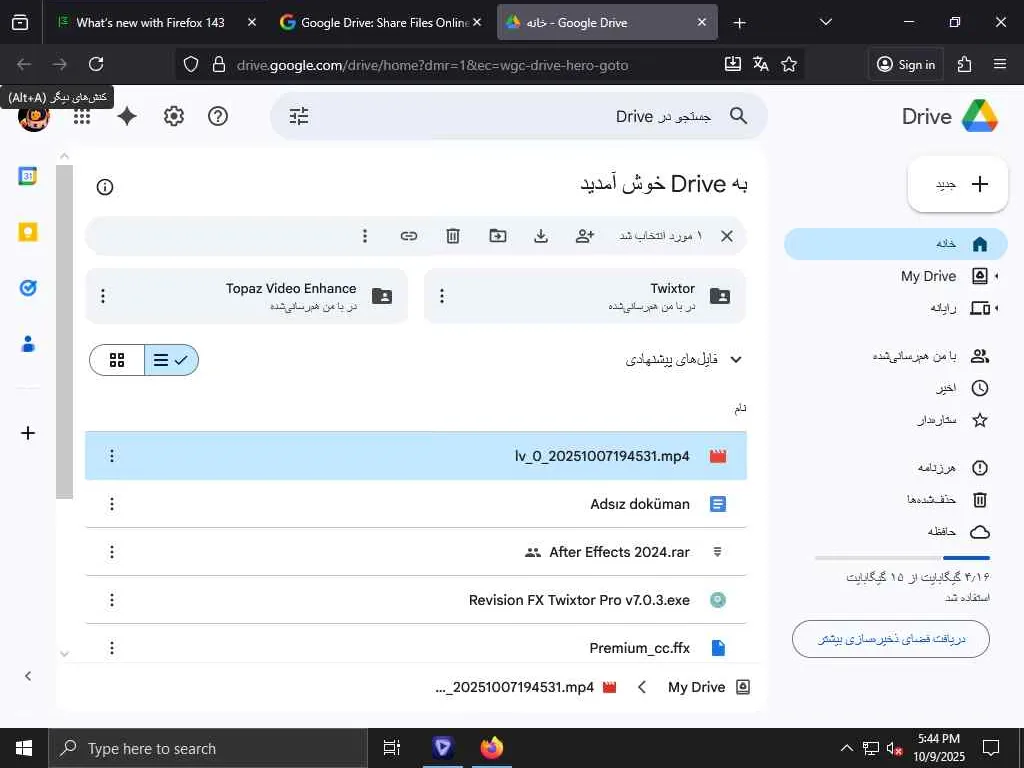Share person-add icon in selection toolbar
Viewport: 1024px width, 768px height.
[584, 236]
